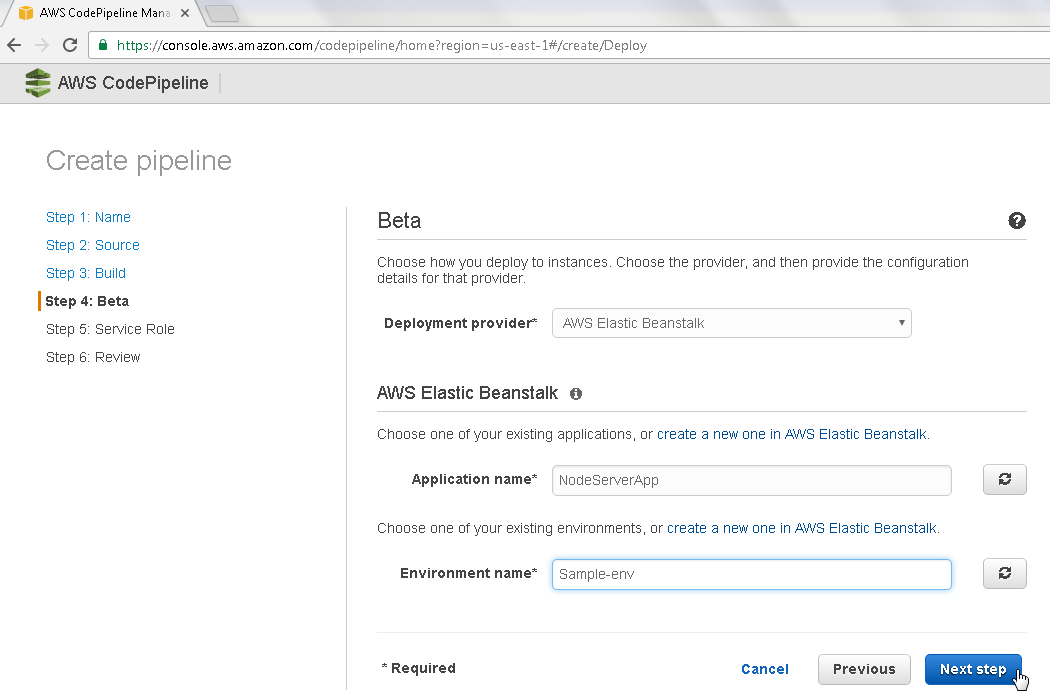Reload the page with the refresh icon
The width and height of the screenshot is (1050, 693).
(70, 46)
